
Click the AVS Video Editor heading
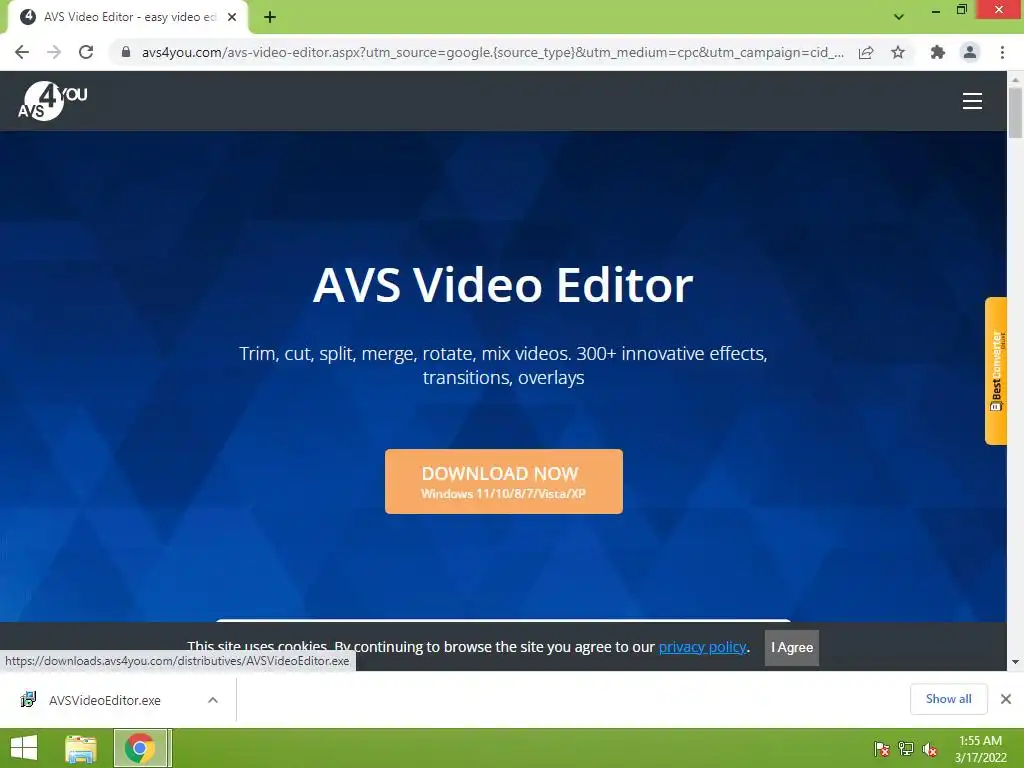[503, 285]
